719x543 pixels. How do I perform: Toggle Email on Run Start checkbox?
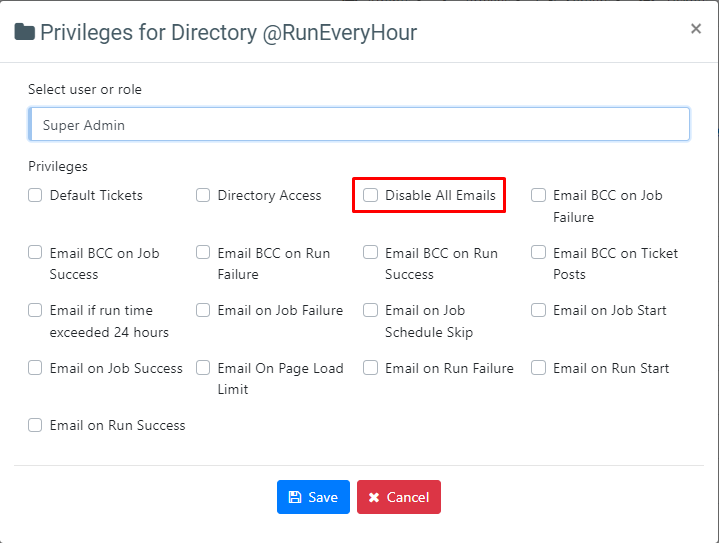click(x=539, y=368)
